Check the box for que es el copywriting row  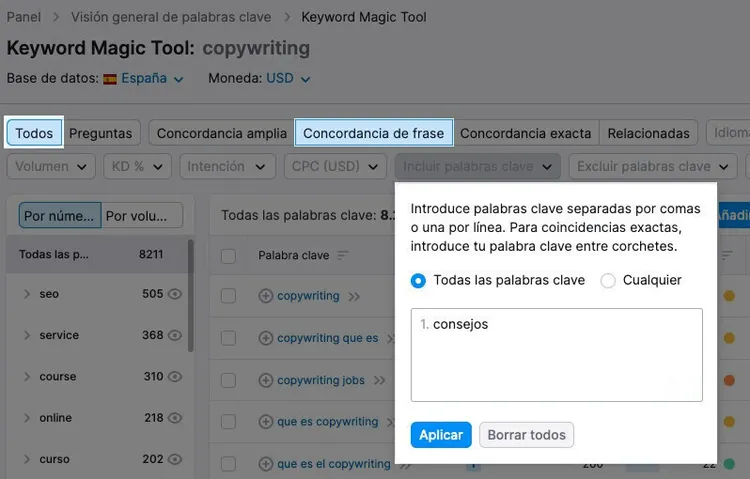pos(228,464)
